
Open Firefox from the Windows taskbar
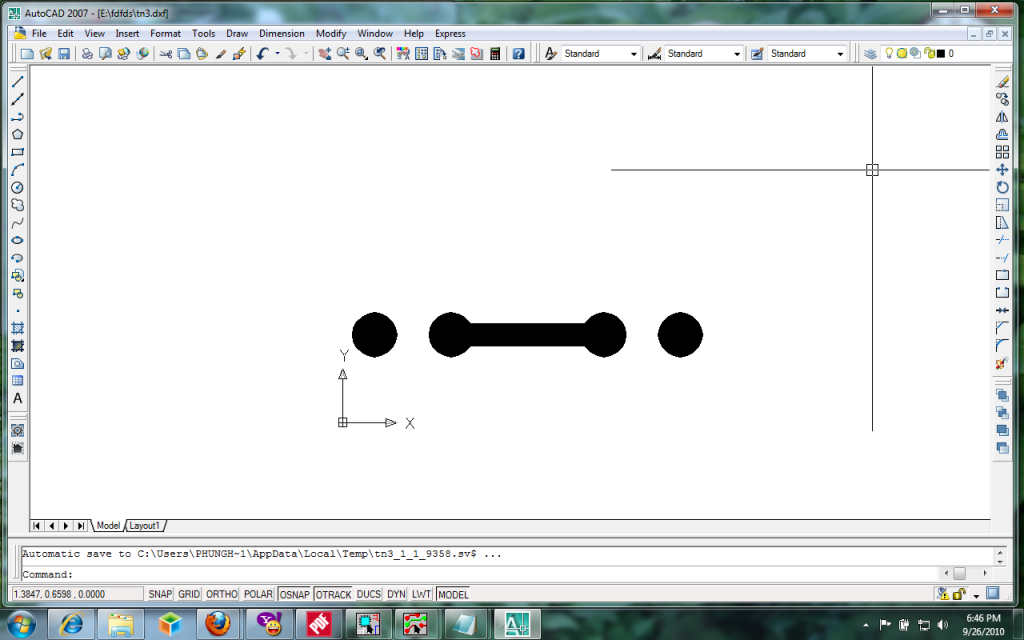click(218, 624)
